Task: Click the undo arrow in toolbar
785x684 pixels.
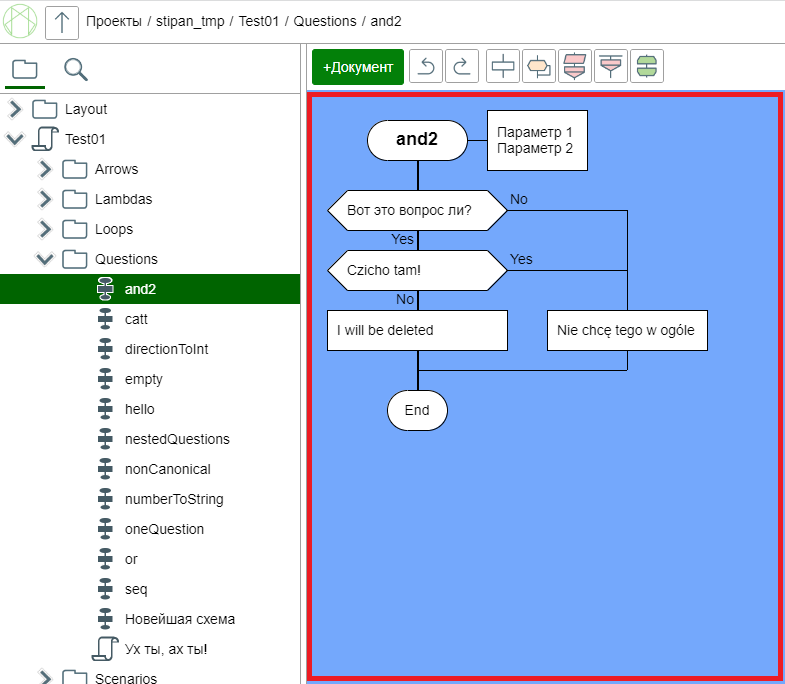Action: point(426,67)
